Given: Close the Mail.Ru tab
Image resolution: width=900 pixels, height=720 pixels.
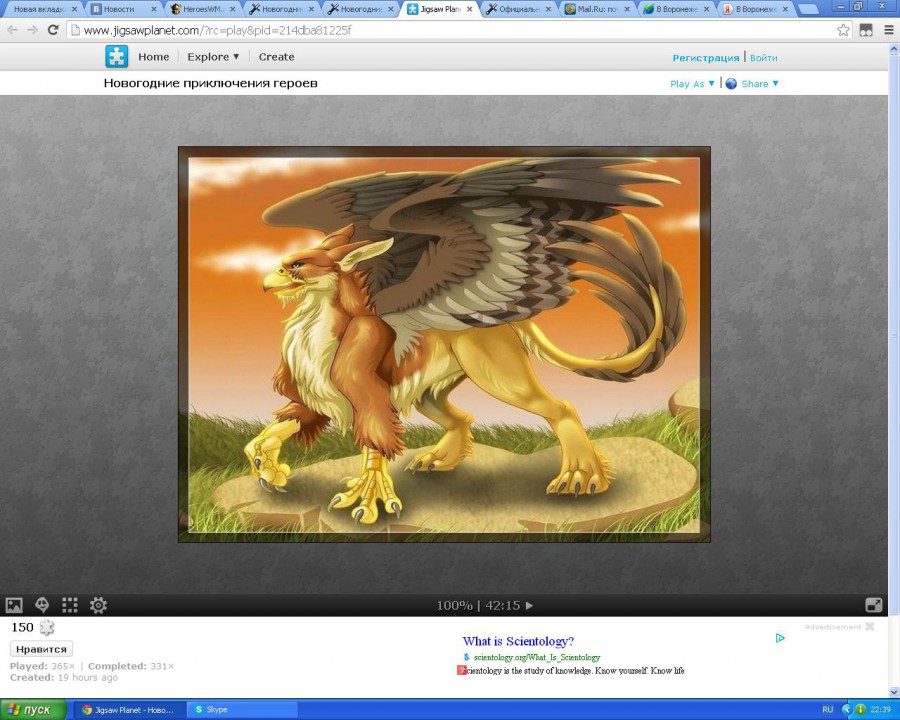Looking at the screenshot, I should pos(627,9).
